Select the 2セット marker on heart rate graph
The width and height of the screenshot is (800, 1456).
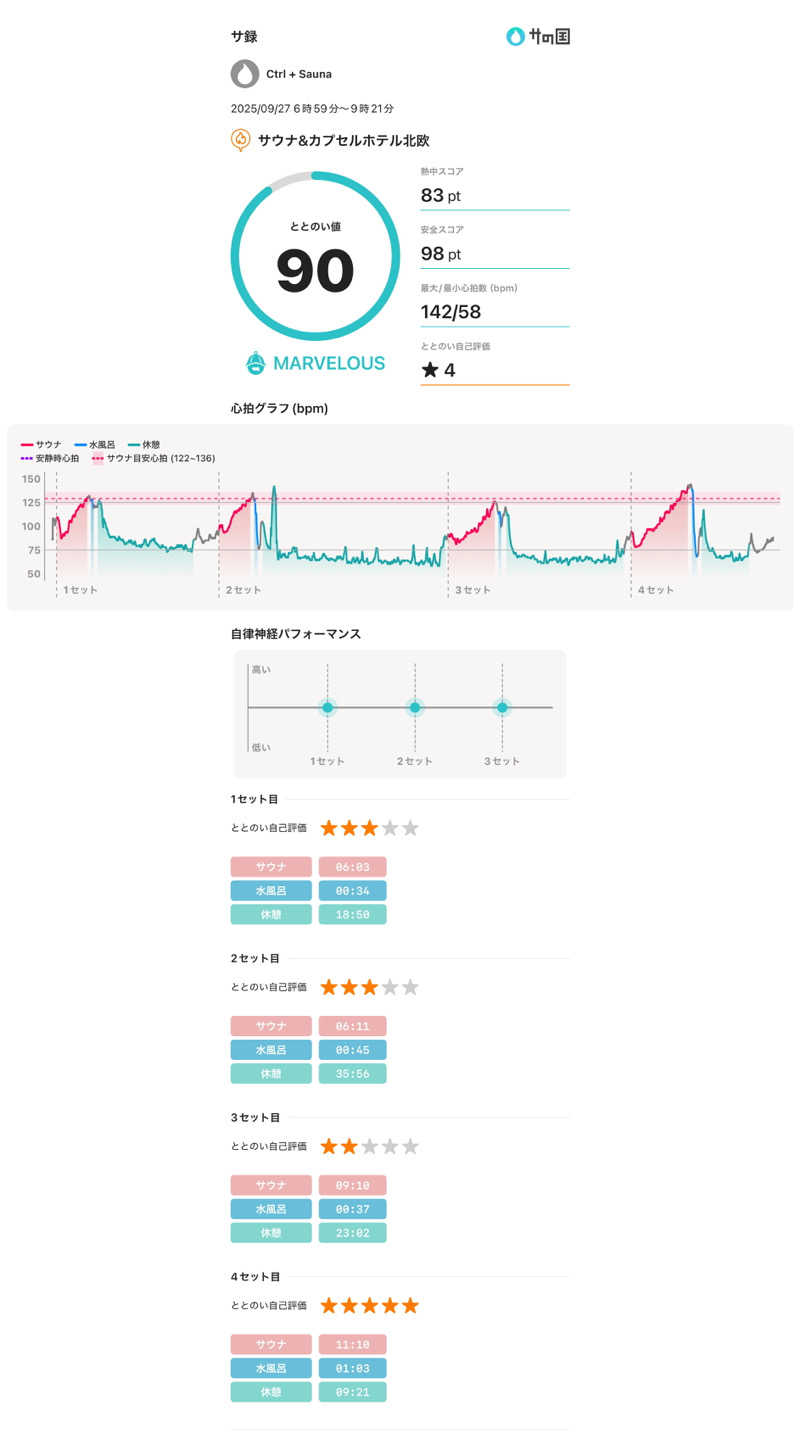point(243,590)
